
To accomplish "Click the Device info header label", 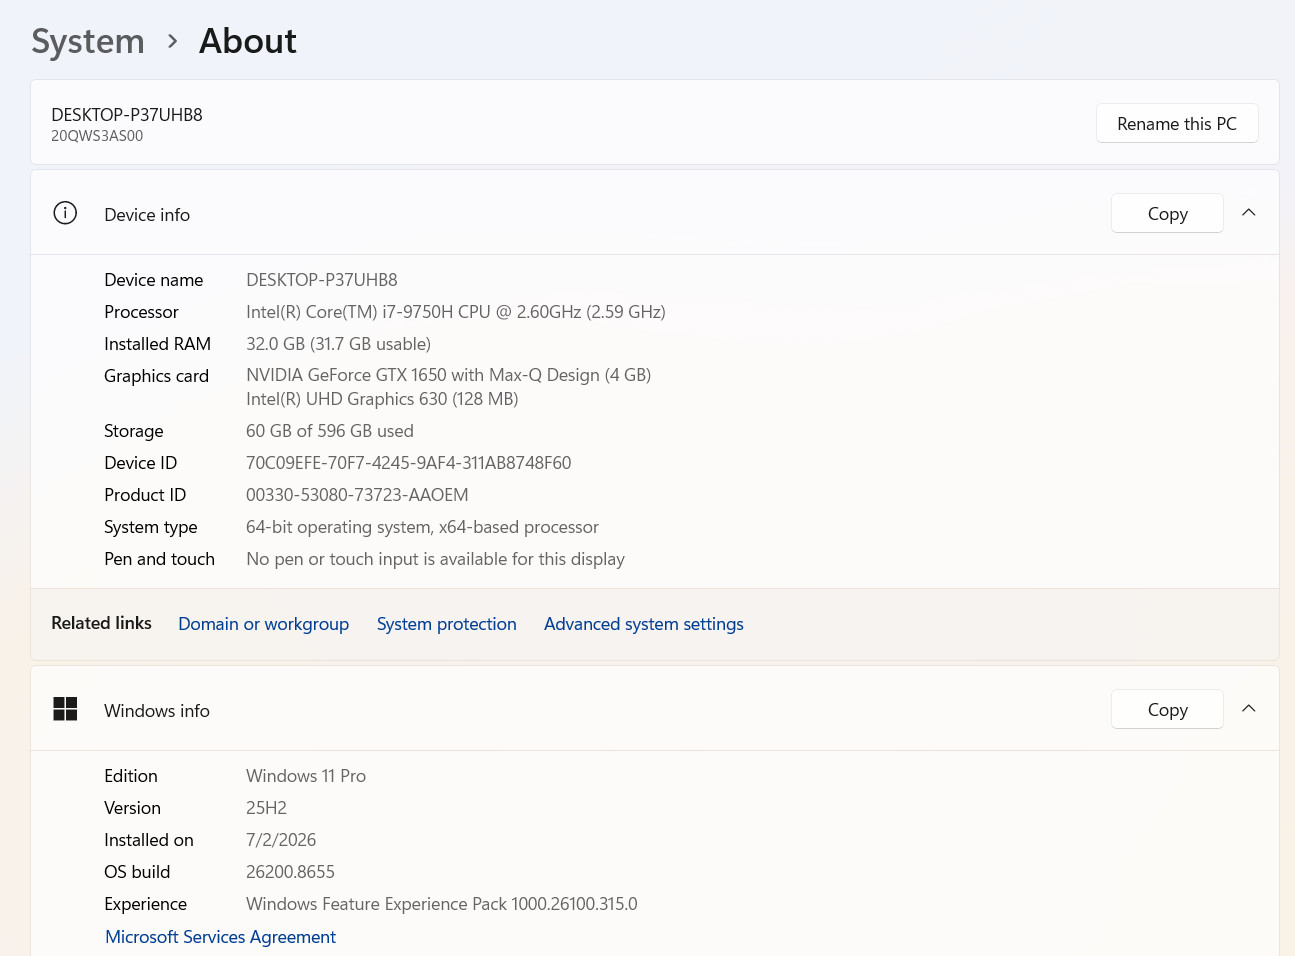I will point(147,215).
